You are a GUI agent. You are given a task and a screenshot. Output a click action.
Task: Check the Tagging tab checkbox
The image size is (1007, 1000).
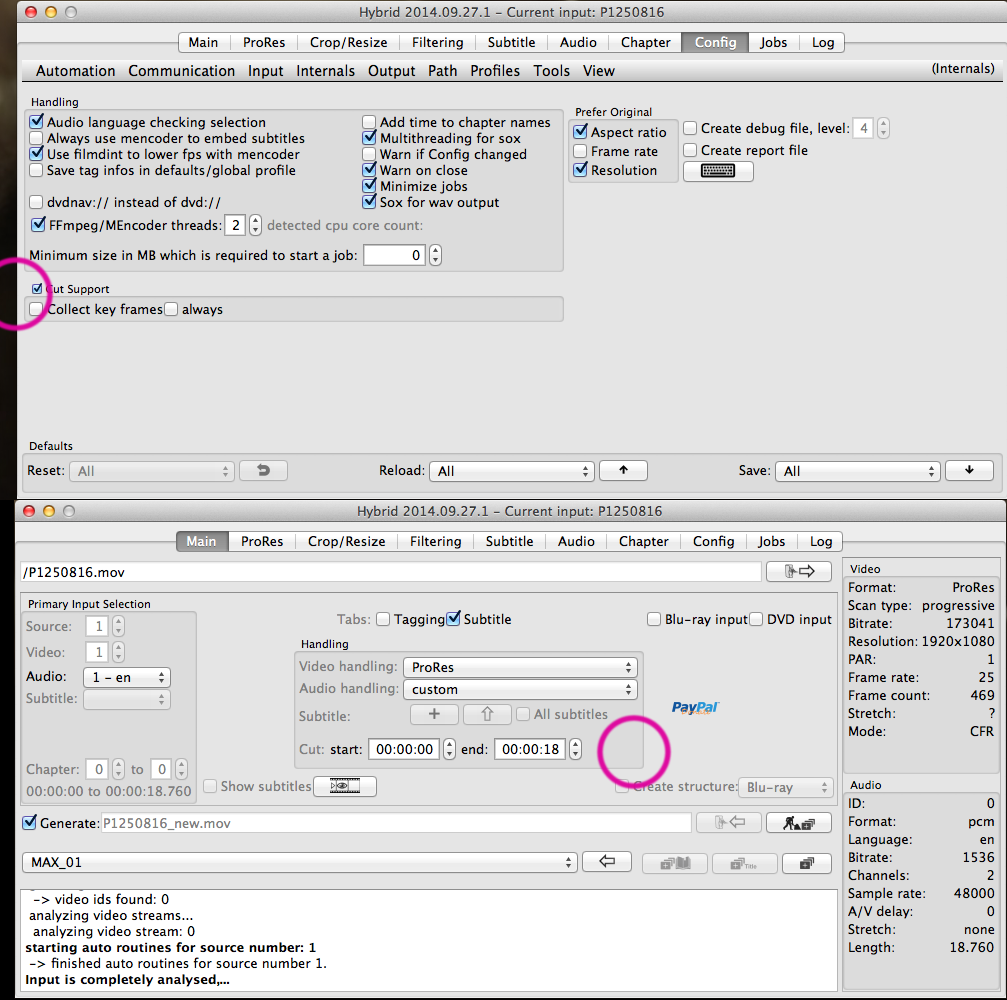[383, 619]
